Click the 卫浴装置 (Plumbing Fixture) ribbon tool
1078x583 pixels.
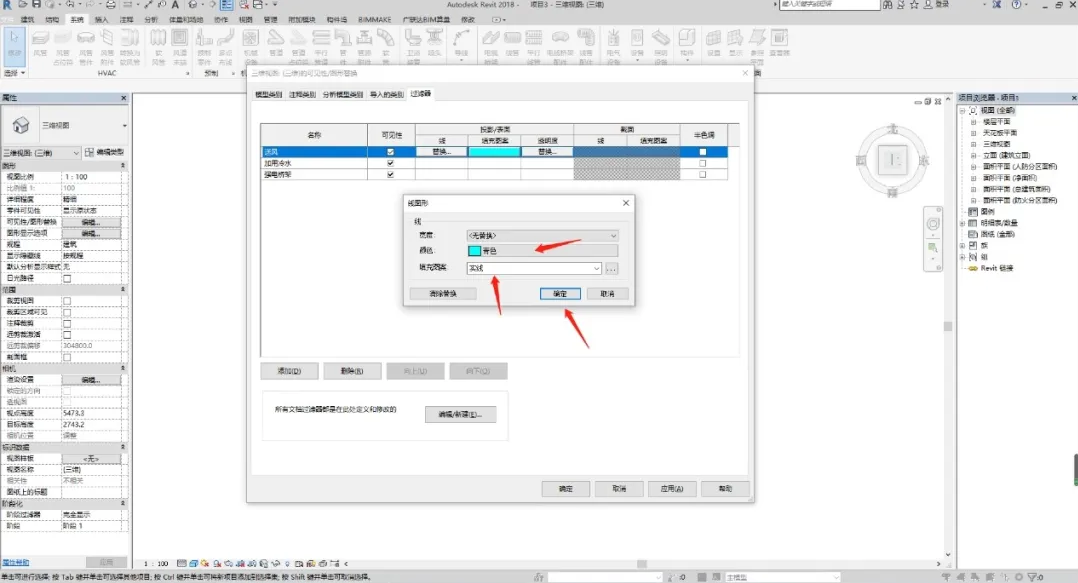[x=412, y=44]
